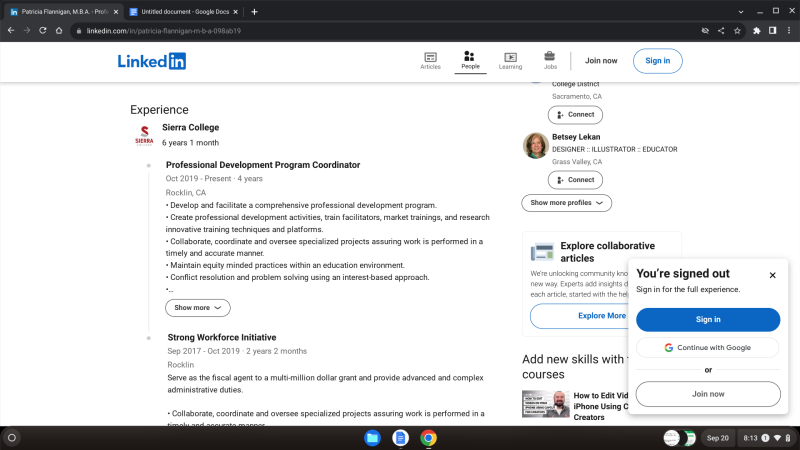Click the Sierra College logo
Image resolution: width=800 pixels, height=450 pixels.
(144, 135)
